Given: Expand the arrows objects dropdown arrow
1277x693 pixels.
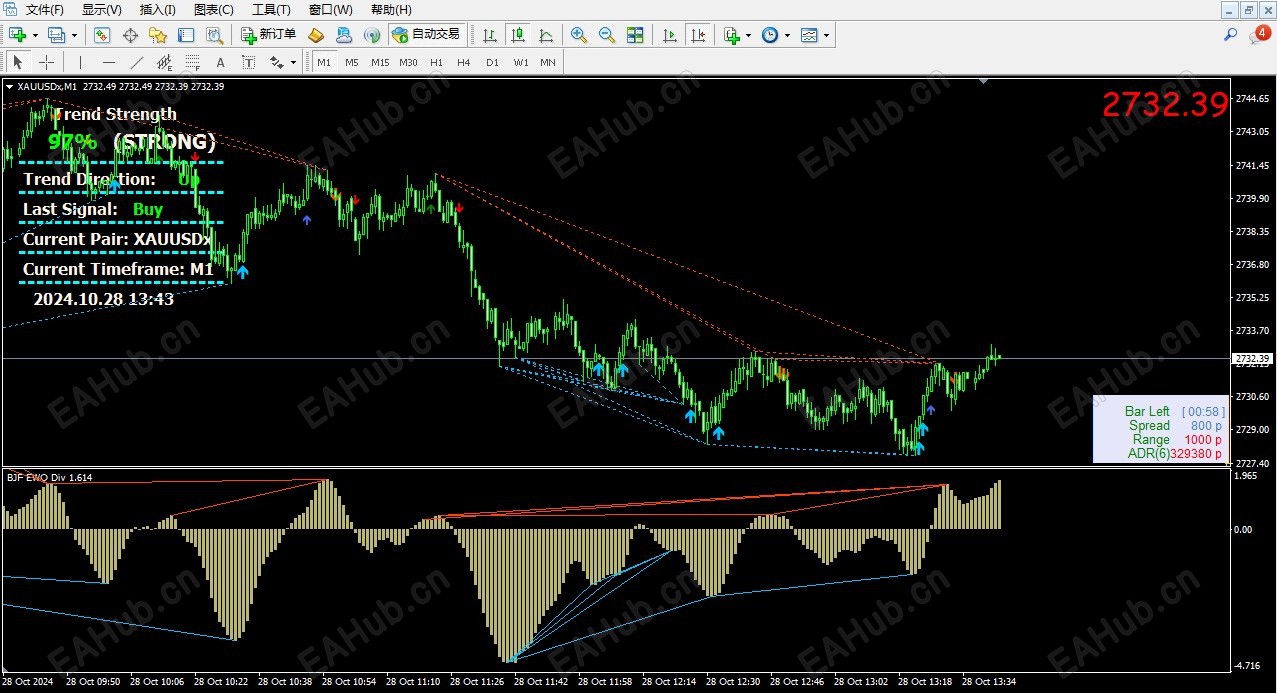Looking at the screenshot, I should point(293,62).
